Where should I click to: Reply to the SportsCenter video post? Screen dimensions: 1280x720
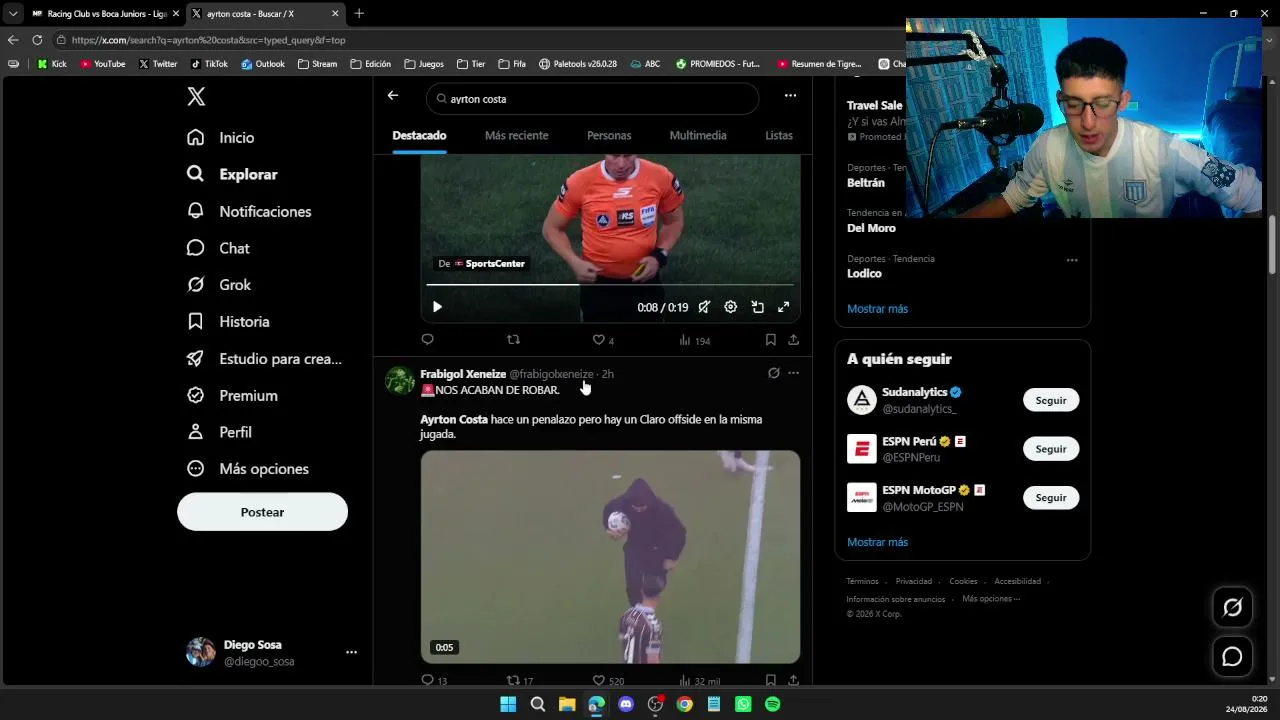point(427,340)
